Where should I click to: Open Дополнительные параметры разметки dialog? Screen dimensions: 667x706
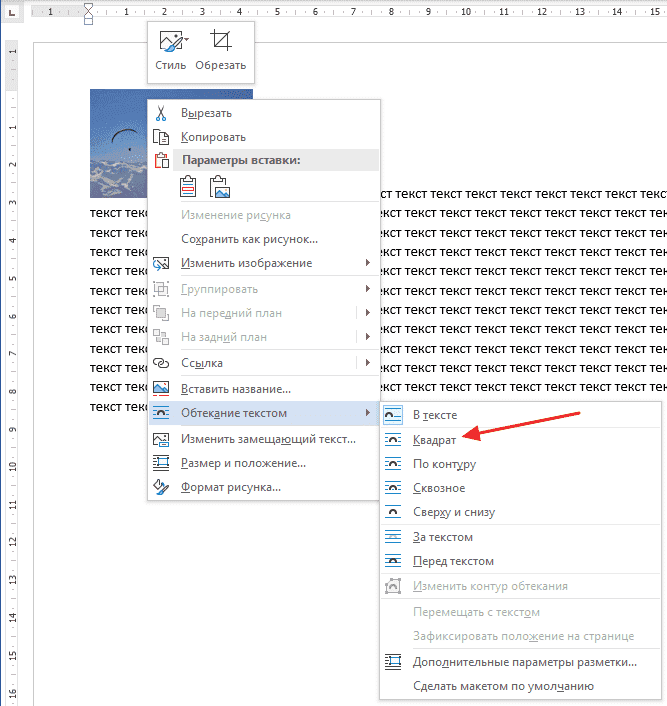pyautogui.click(x=524, y=662)
